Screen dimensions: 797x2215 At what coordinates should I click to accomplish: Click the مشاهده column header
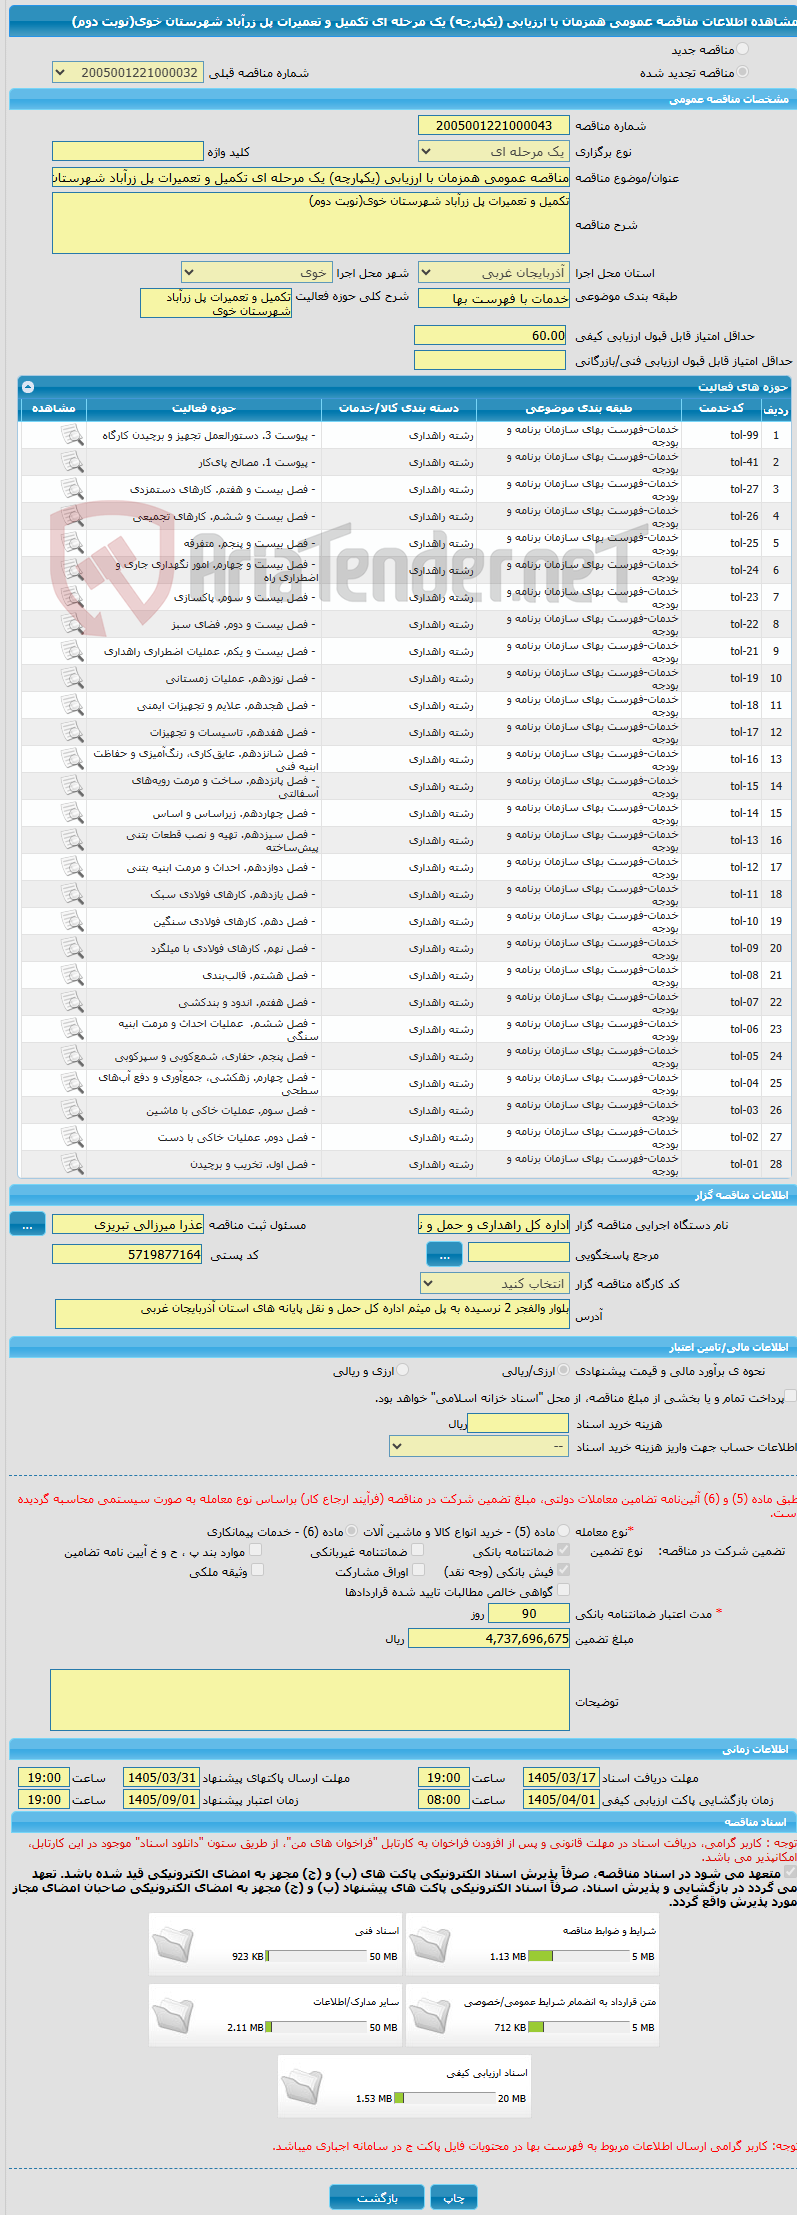(54, 408)
